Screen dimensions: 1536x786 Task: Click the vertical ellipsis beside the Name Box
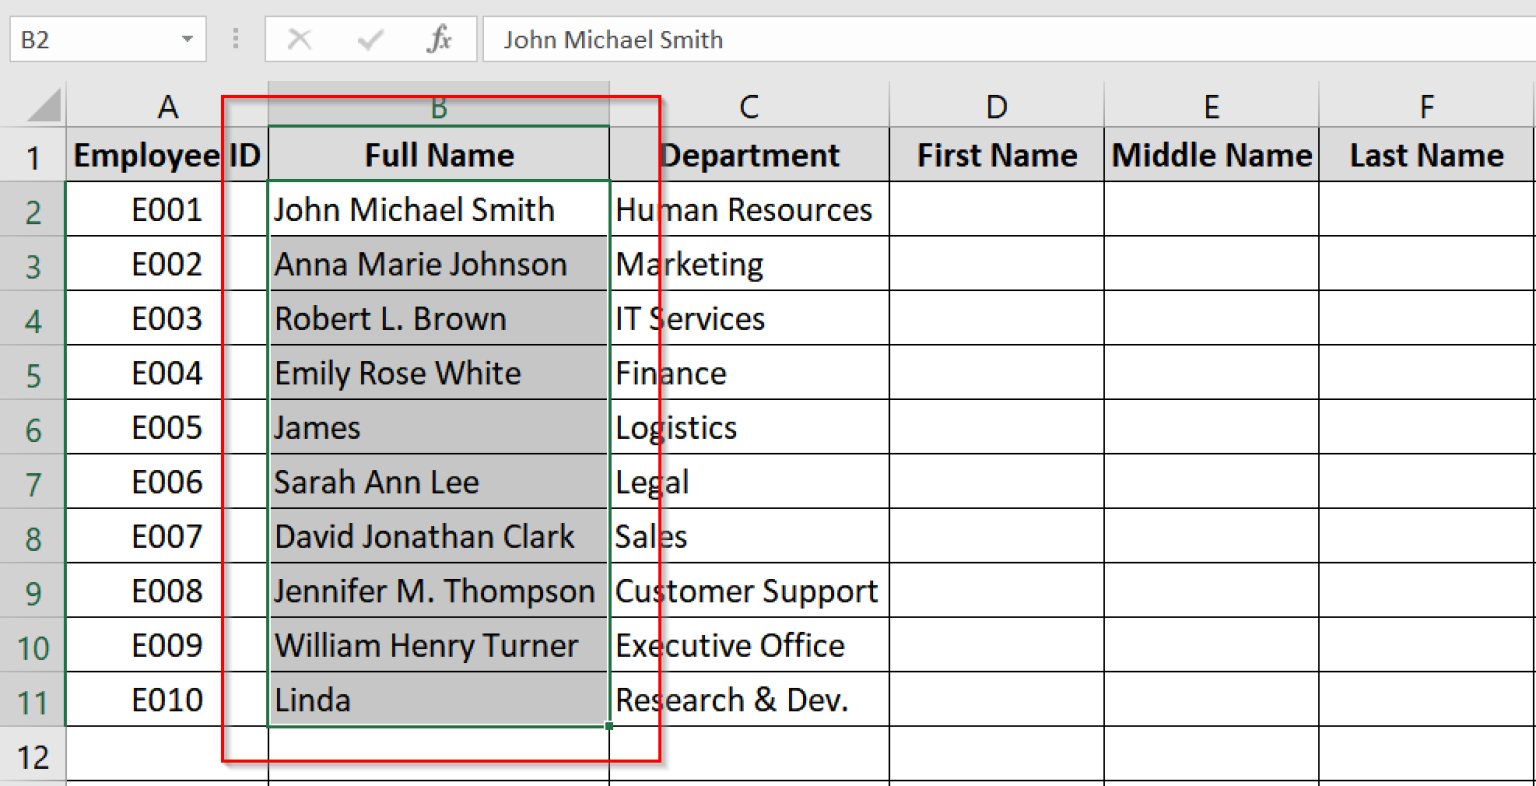[x=235, y=39]
